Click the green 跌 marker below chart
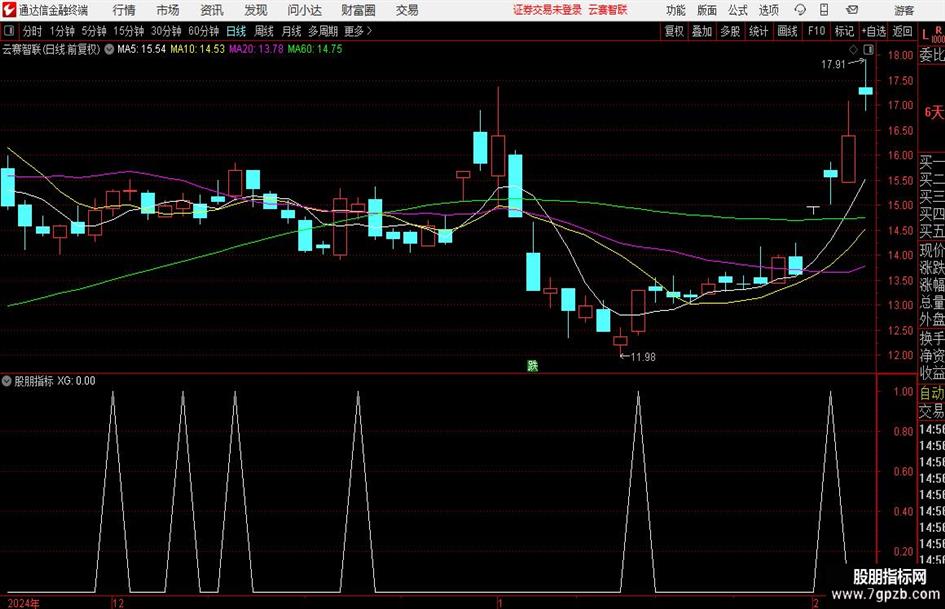This screenshot has width=945, height=609. pyautogui.click(x=533, y=366)
